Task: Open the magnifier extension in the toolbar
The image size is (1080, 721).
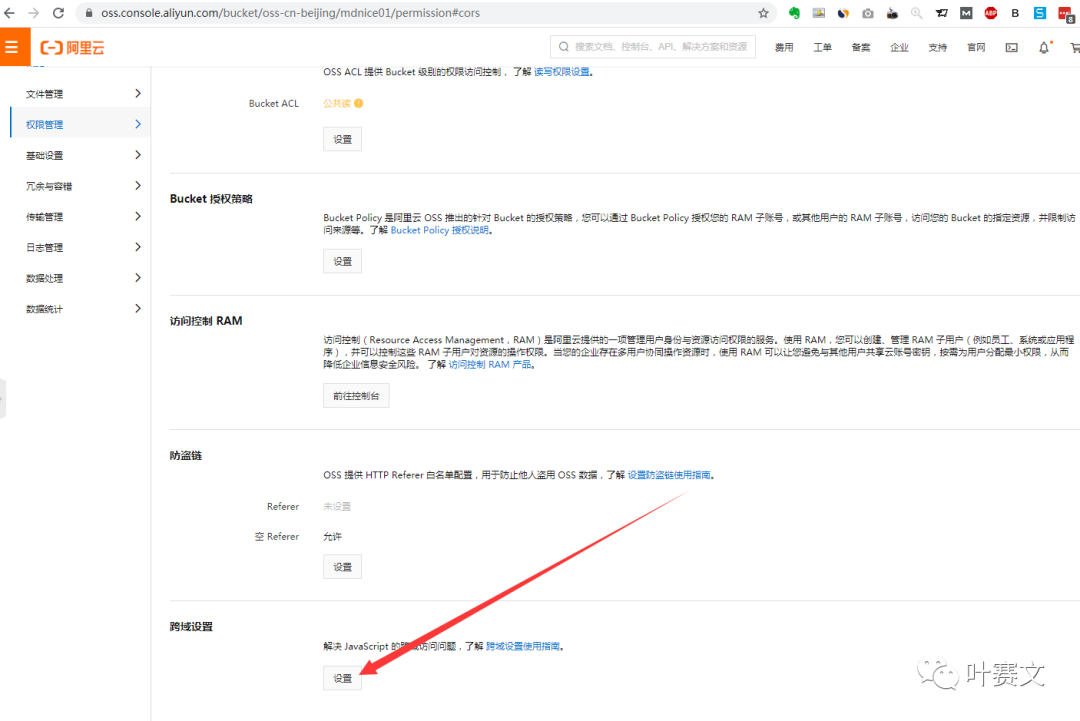Action: click(x=916, y=13)
